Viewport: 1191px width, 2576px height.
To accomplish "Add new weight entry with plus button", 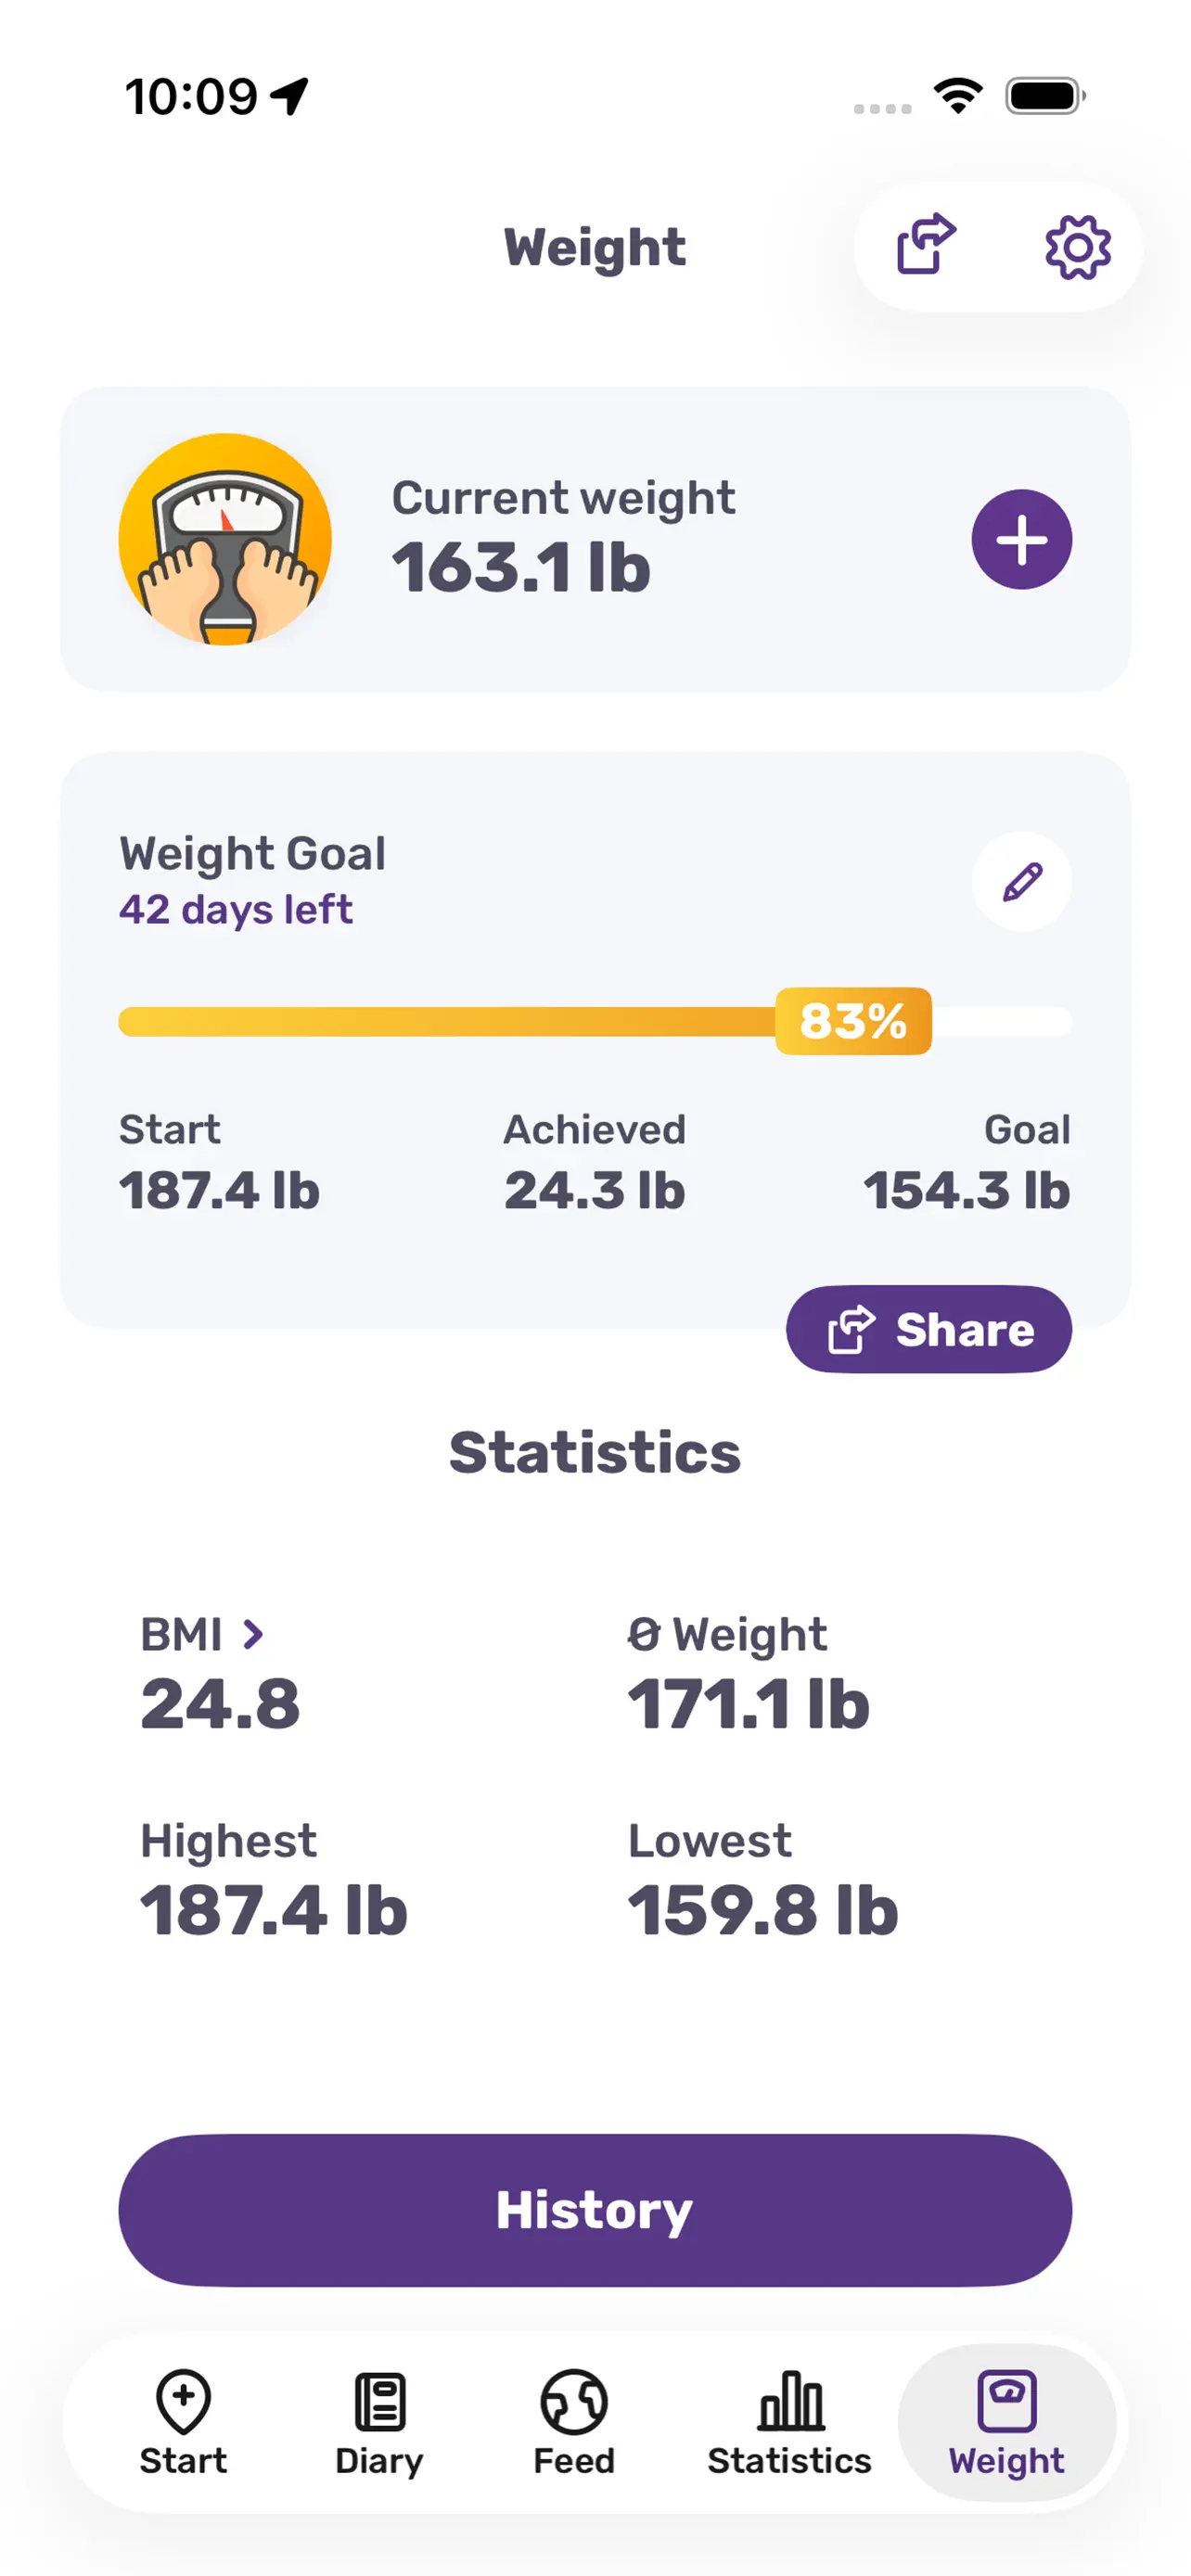I will click(1021, 540).
